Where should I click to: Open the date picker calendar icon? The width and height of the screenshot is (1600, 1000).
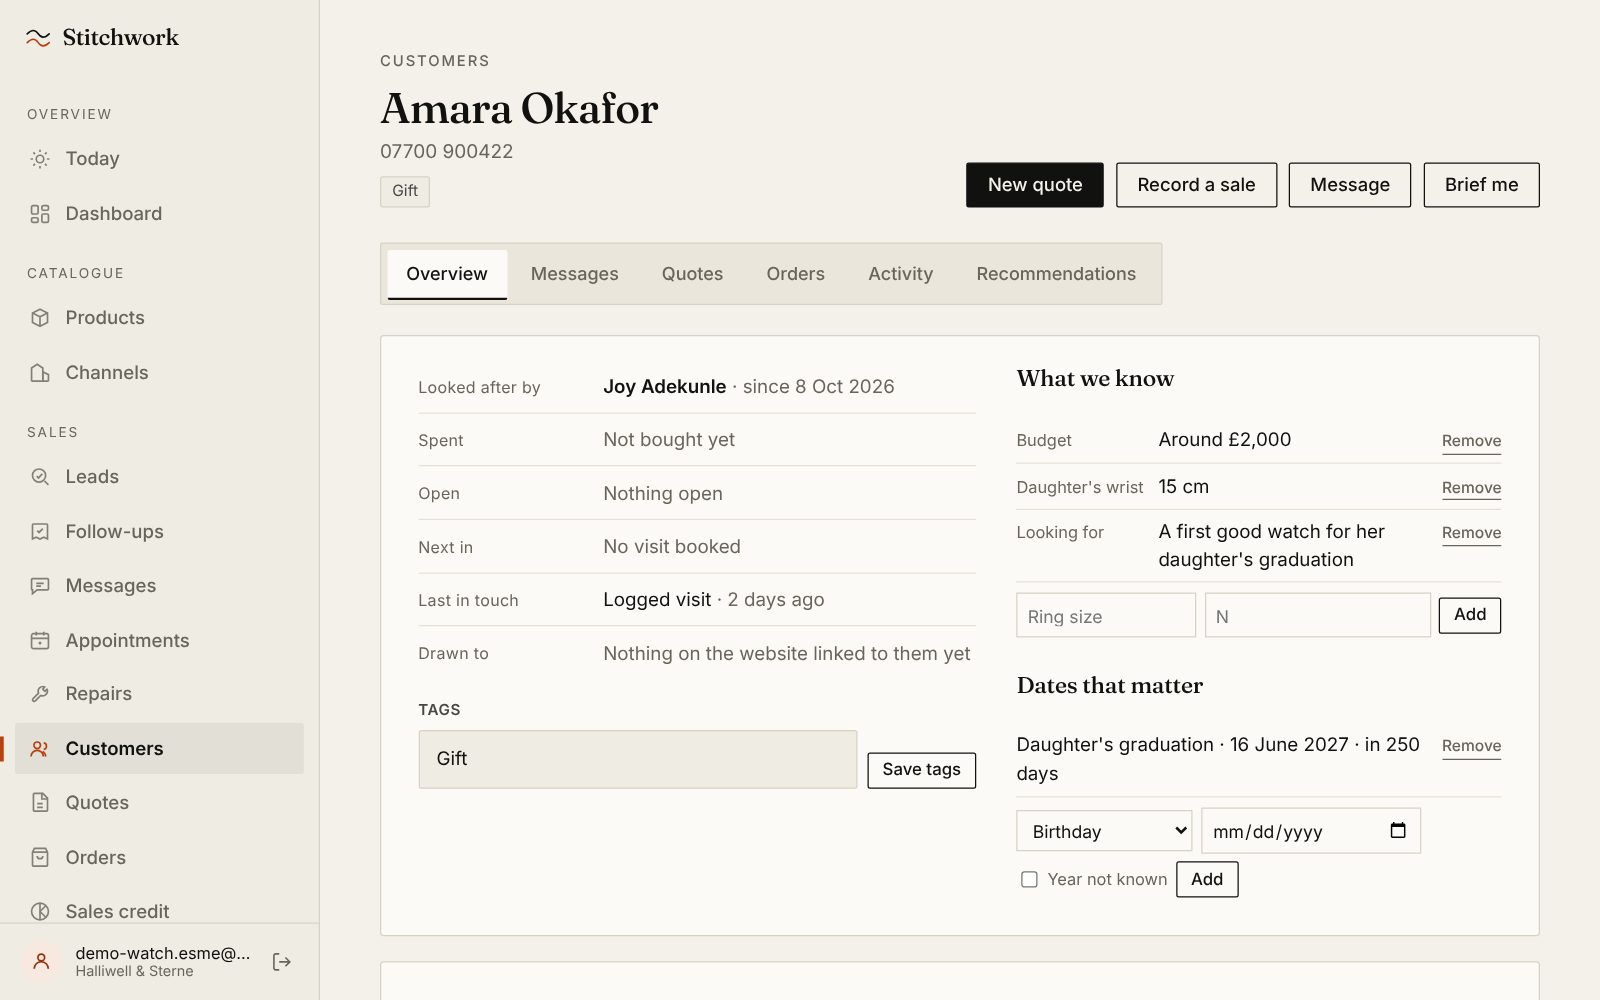(x=1398, y=831)
